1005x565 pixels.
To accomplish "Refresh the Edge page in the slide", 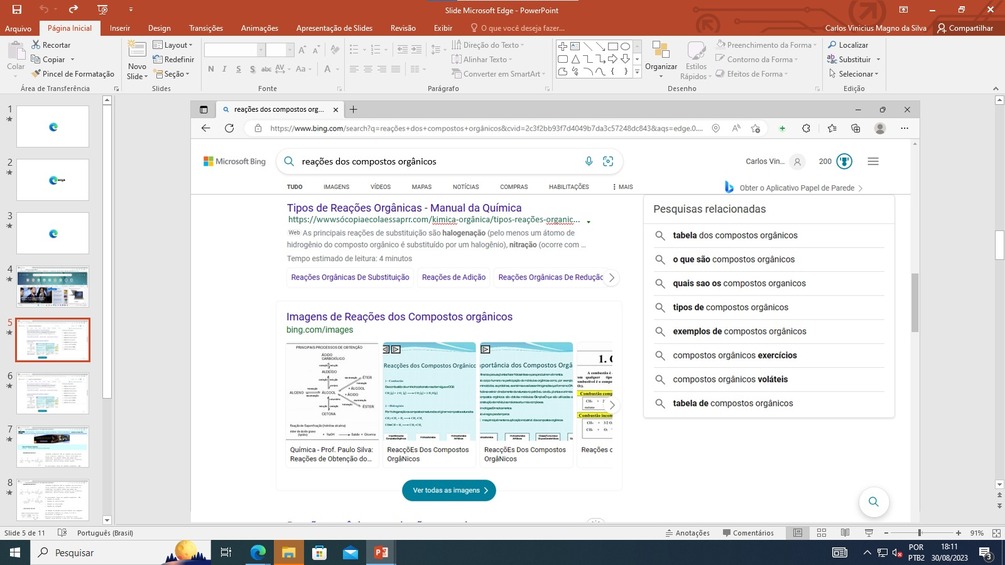I will 229,128.
